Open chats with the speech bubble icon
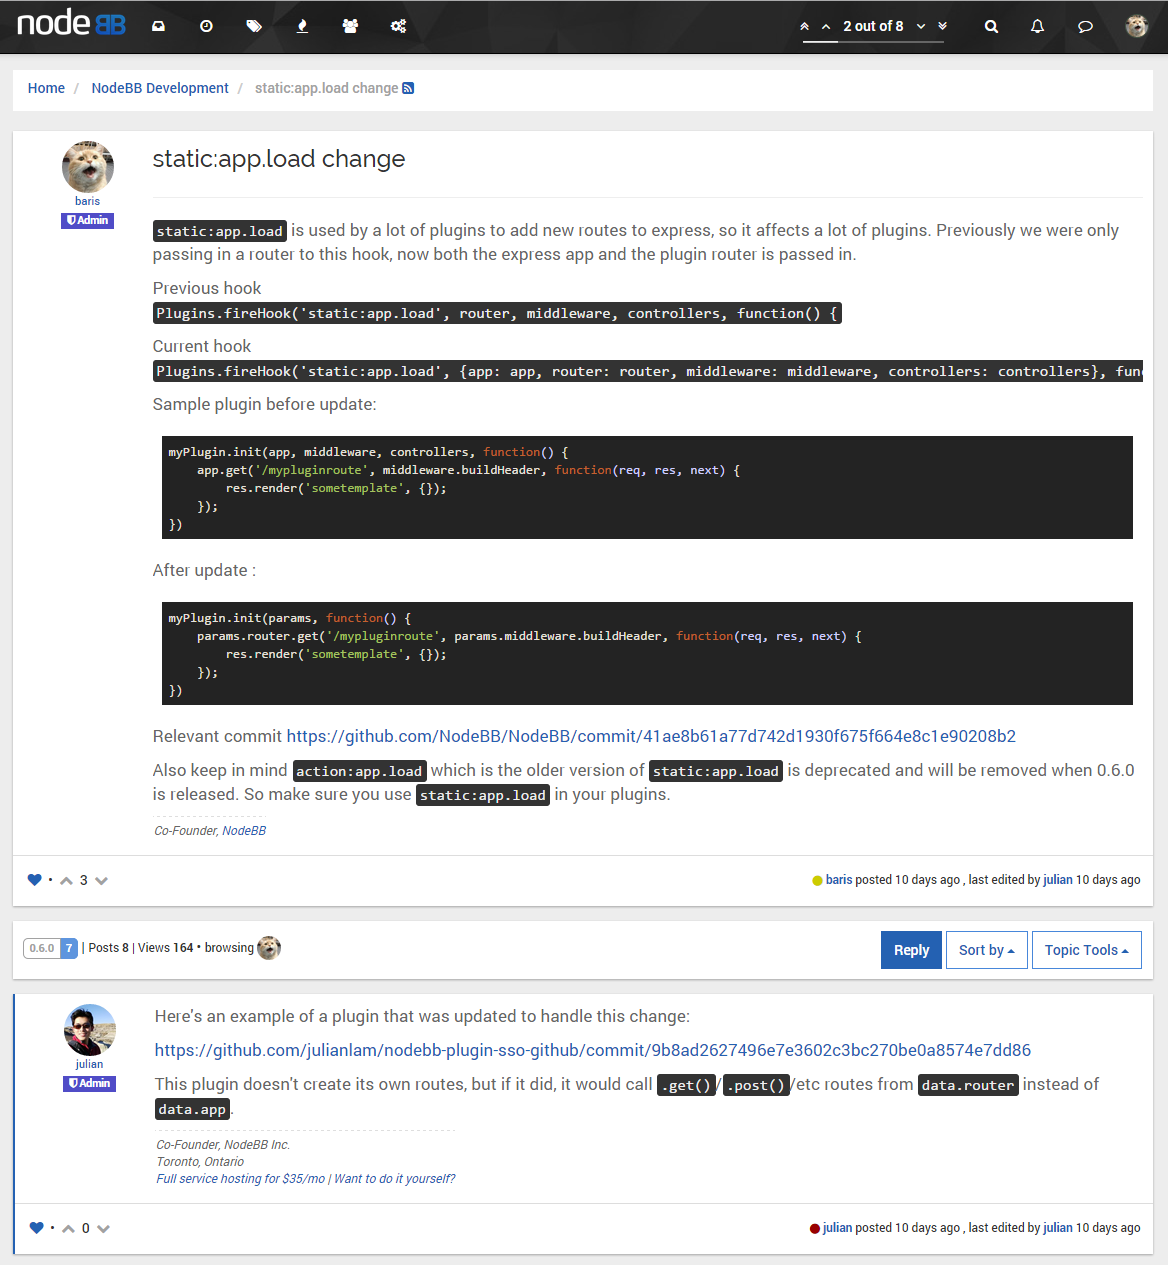Screen dimensions: 1168x1265 click(x=1085, y=26)
